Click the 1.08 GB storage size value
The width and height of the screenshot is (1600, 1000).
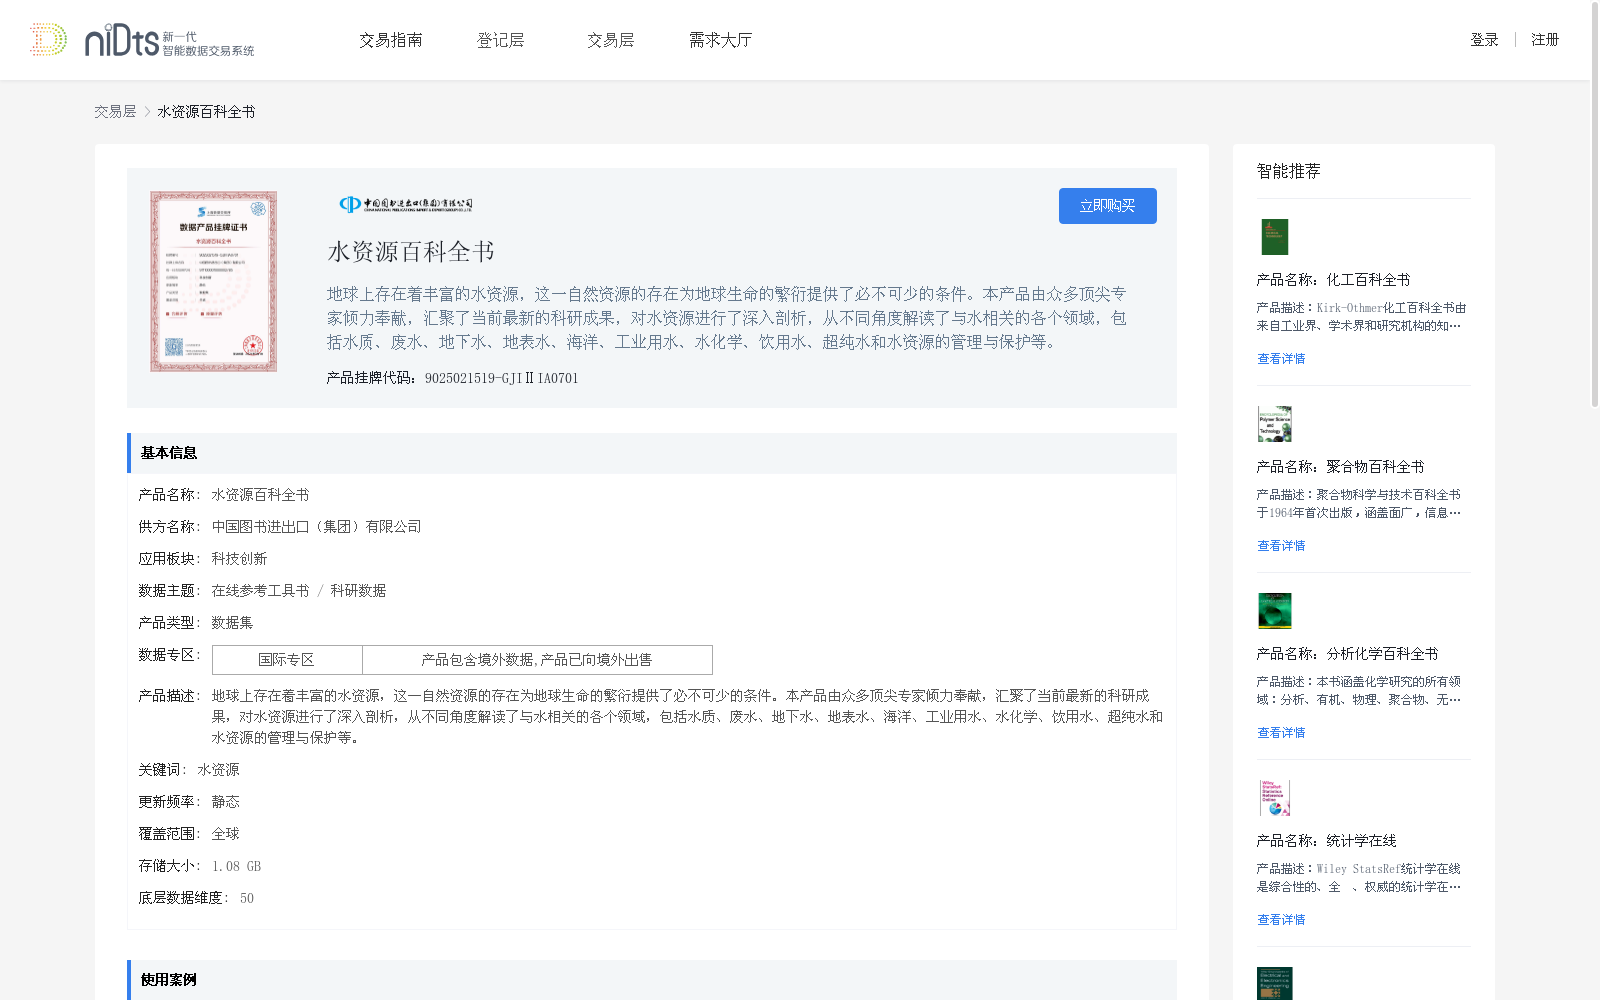click(x=236, y=866)
